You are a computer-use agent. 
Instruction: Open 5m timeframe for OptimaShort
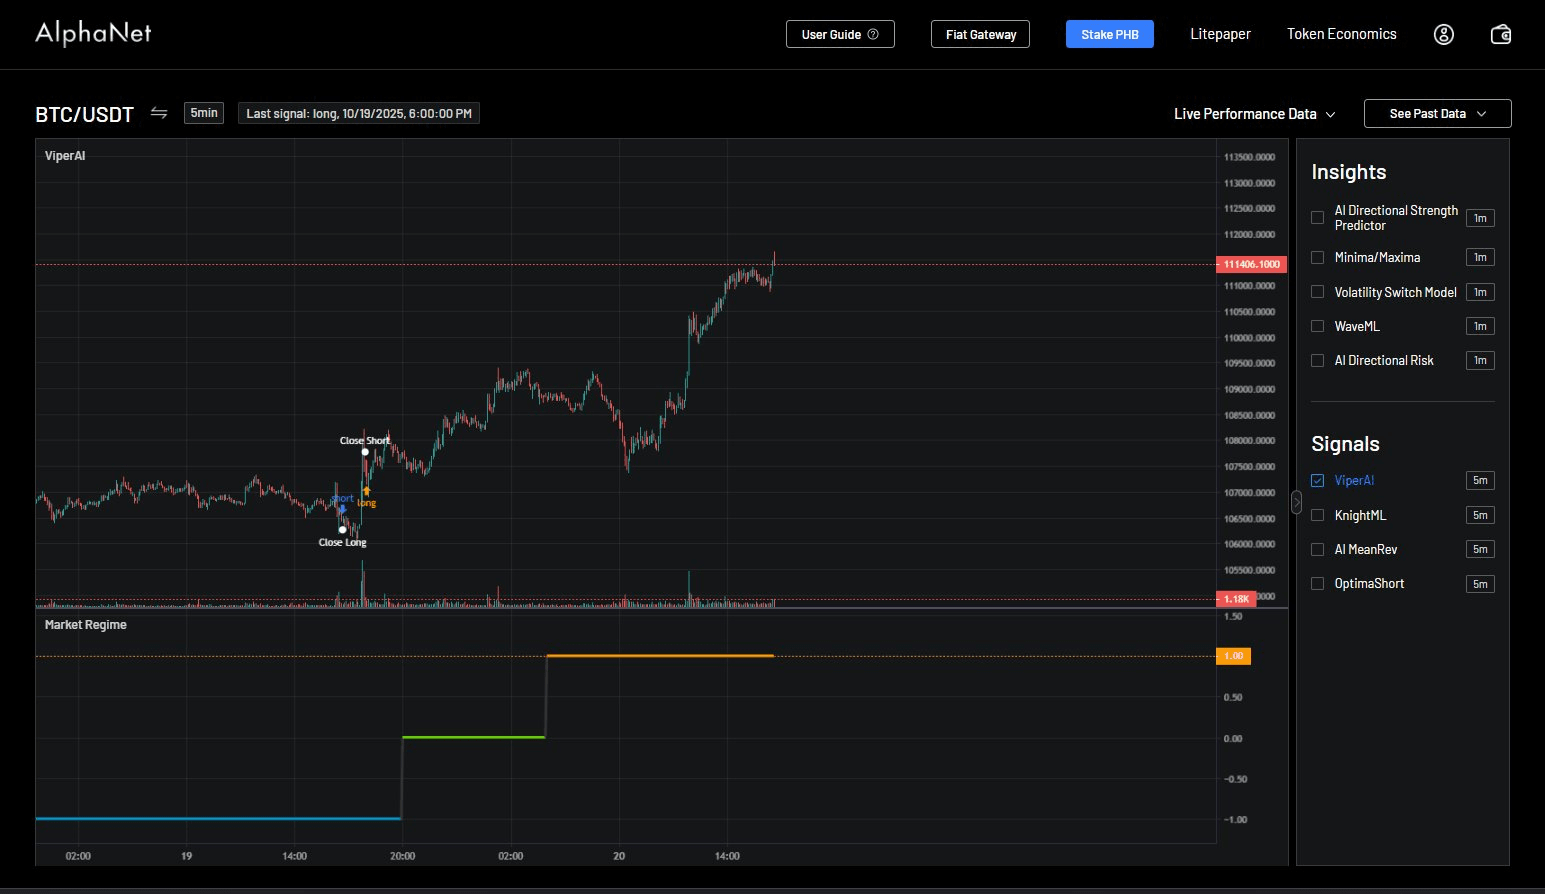point(1480,584)
